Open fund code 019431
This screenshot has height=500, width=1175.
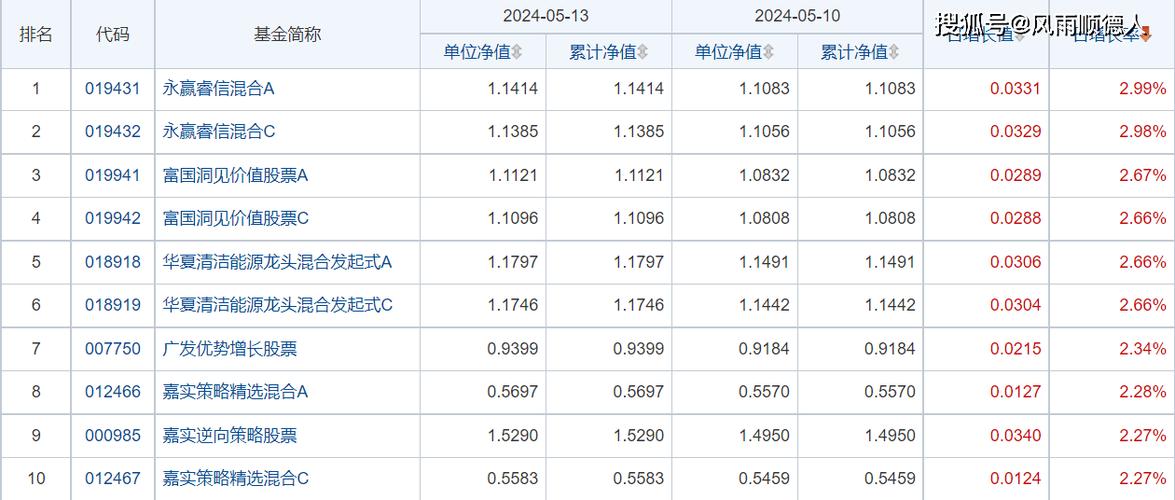(112, 88)
